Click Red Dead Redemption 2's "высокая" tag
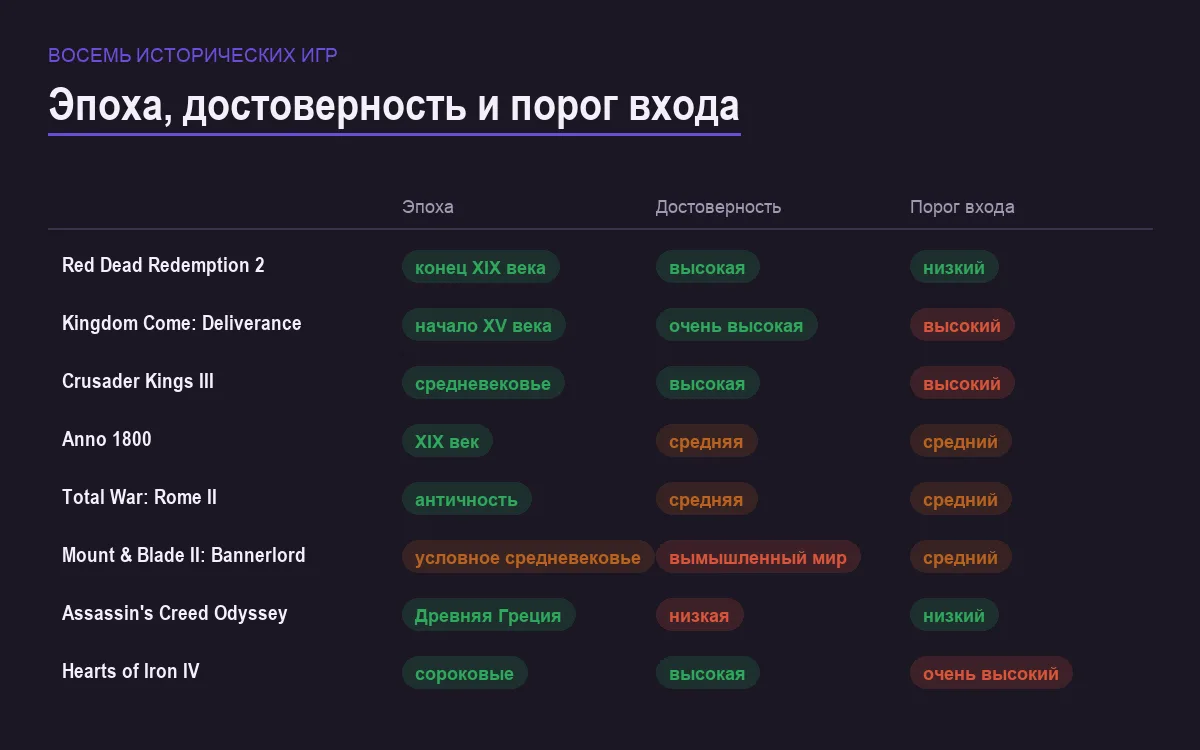 click(708, 267)
